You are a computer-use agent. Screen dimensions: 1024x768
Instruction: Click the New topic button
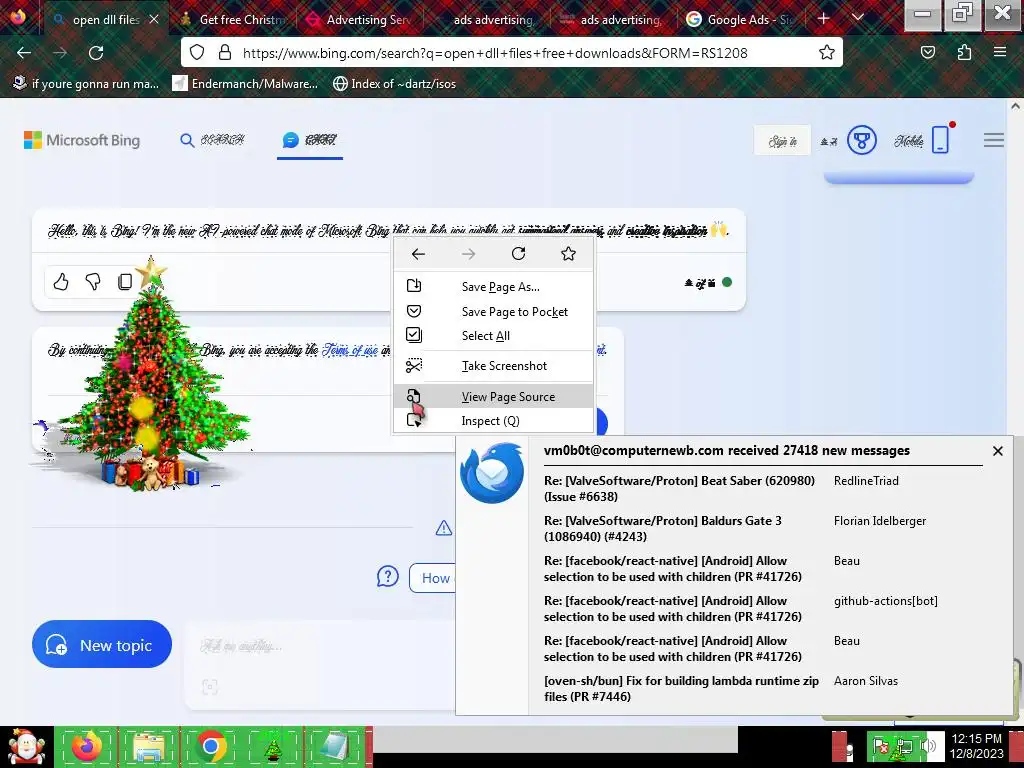[x=102, y=645]
